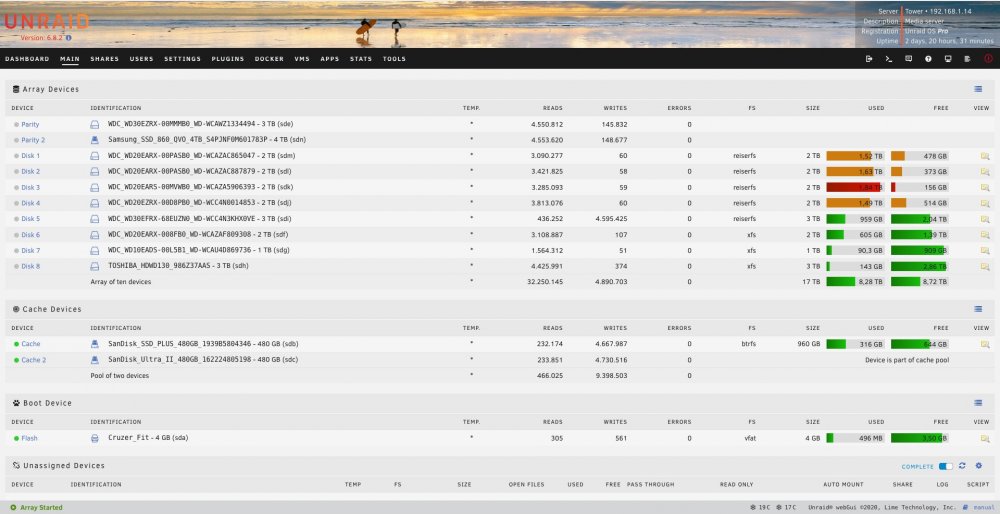Click the Device is part of cache pool text
This screenshot has height=514, width=1000.
coord(906,360)
